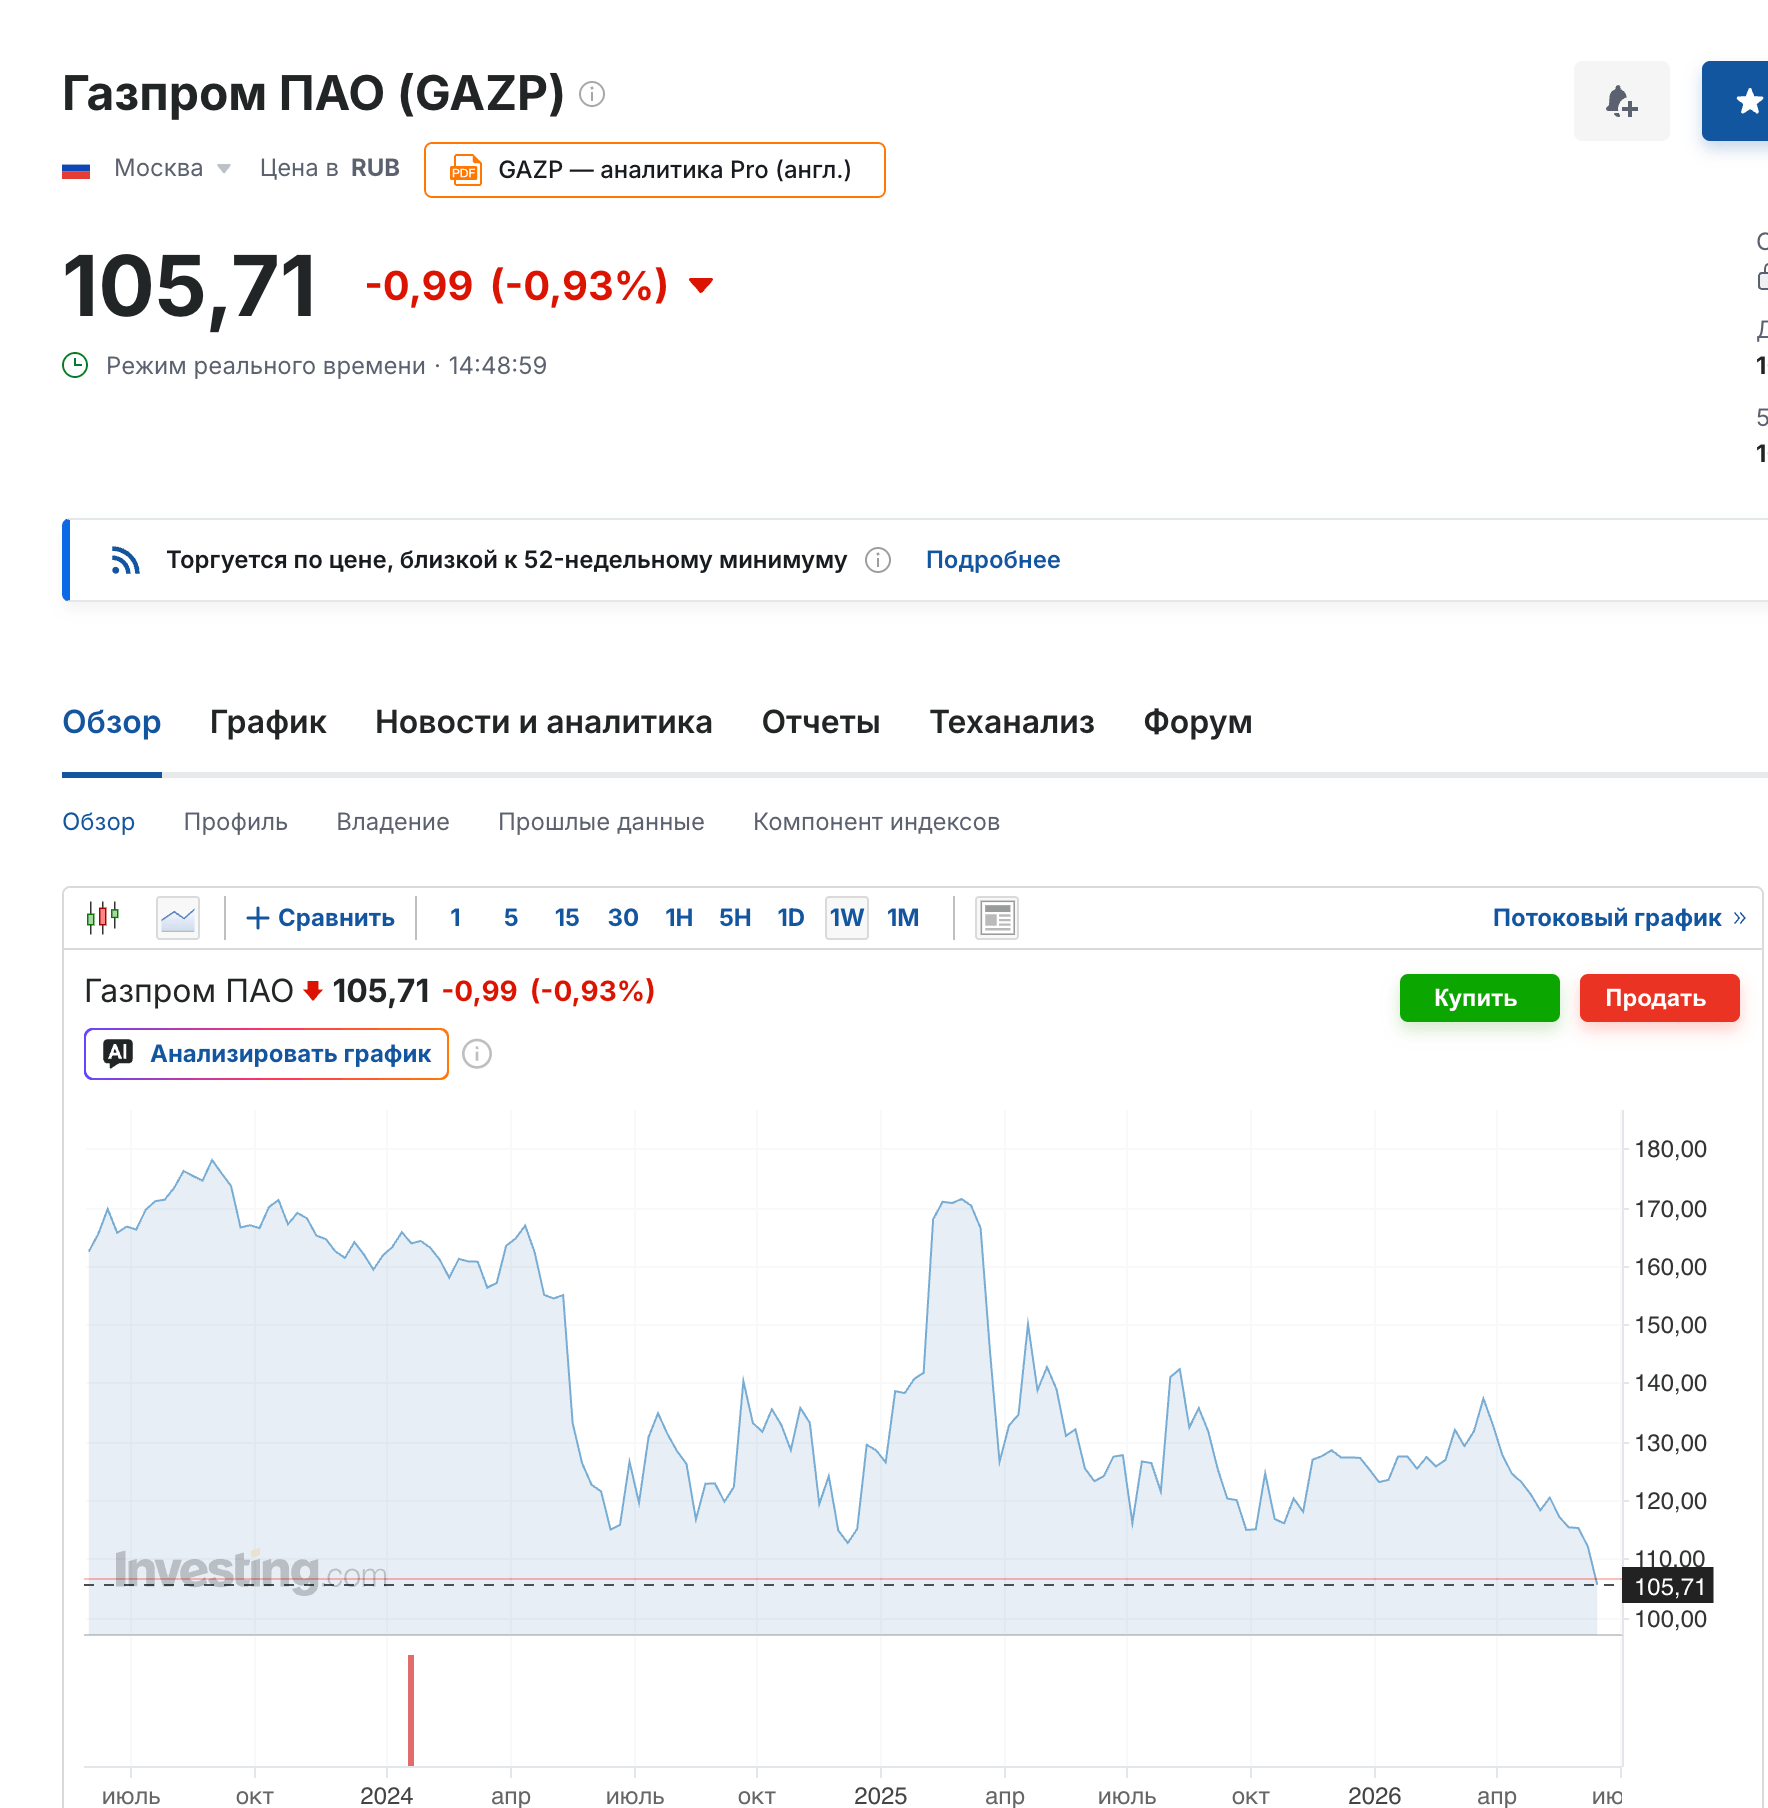Open the Москва exchange dropdown
Image resolution: width=1768 pixels, height=1808 pixels.
(172, 168)
